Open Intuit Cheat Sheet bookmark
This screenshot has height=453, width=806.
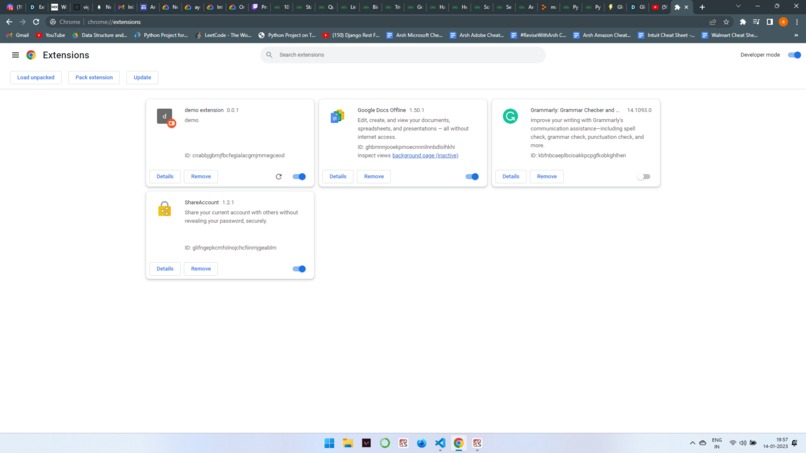click(666, 35)
